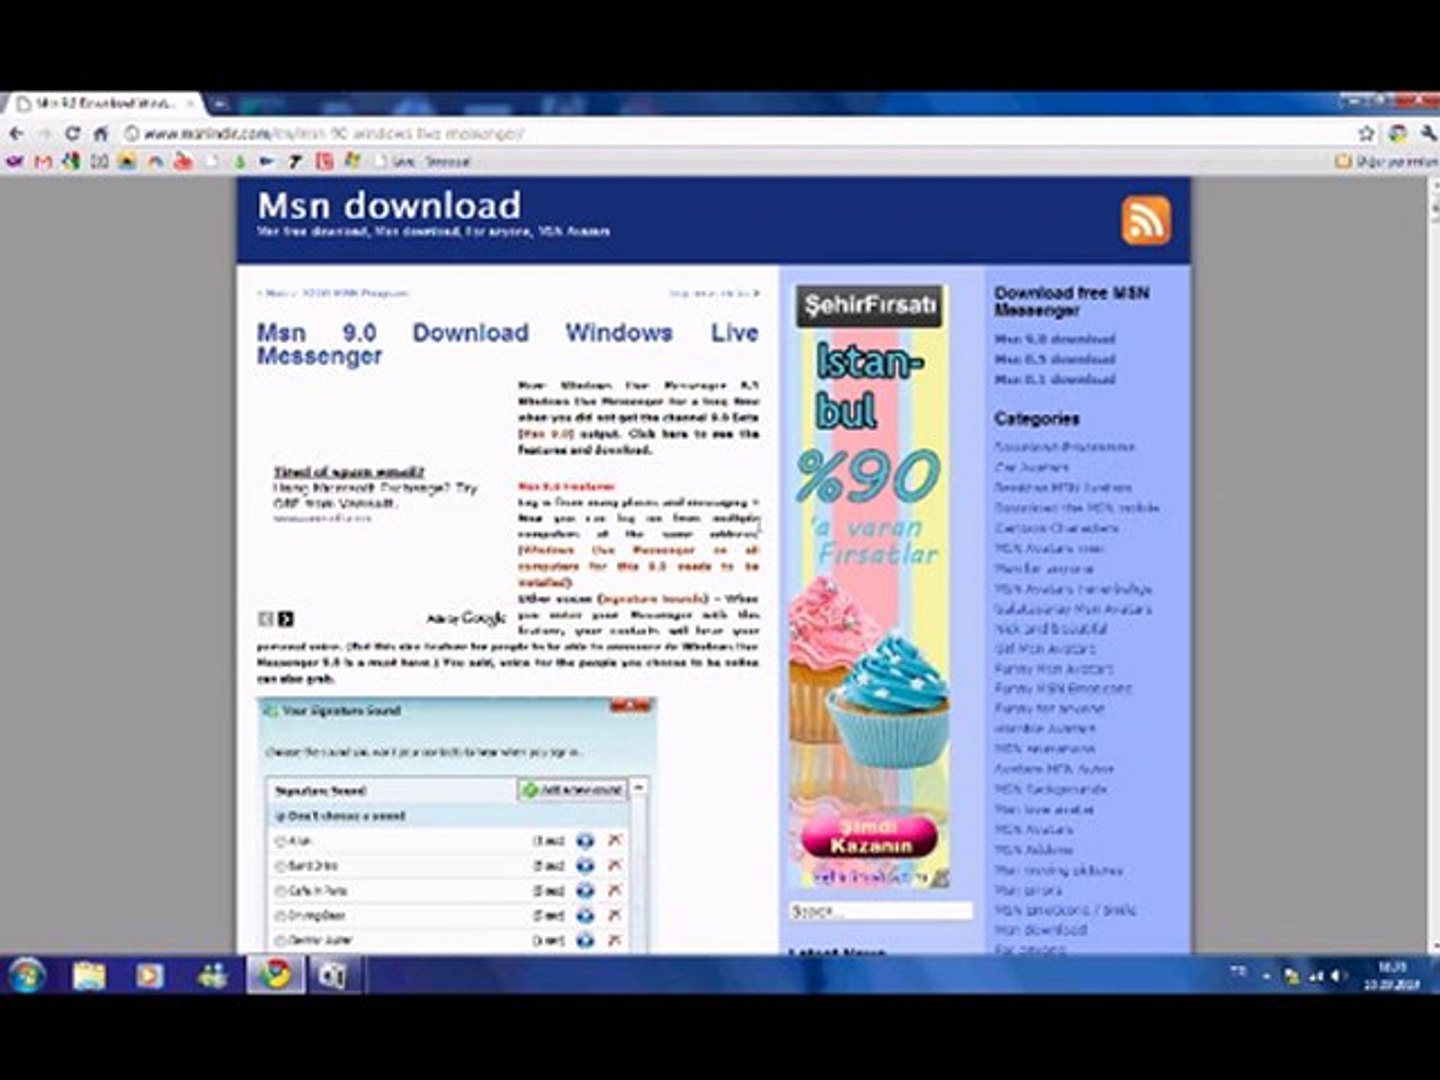This screenshot has height=1080, width=1440.
Task: Click the browser forward arrow
Action: pyautogui.click(x=45, y=133)
